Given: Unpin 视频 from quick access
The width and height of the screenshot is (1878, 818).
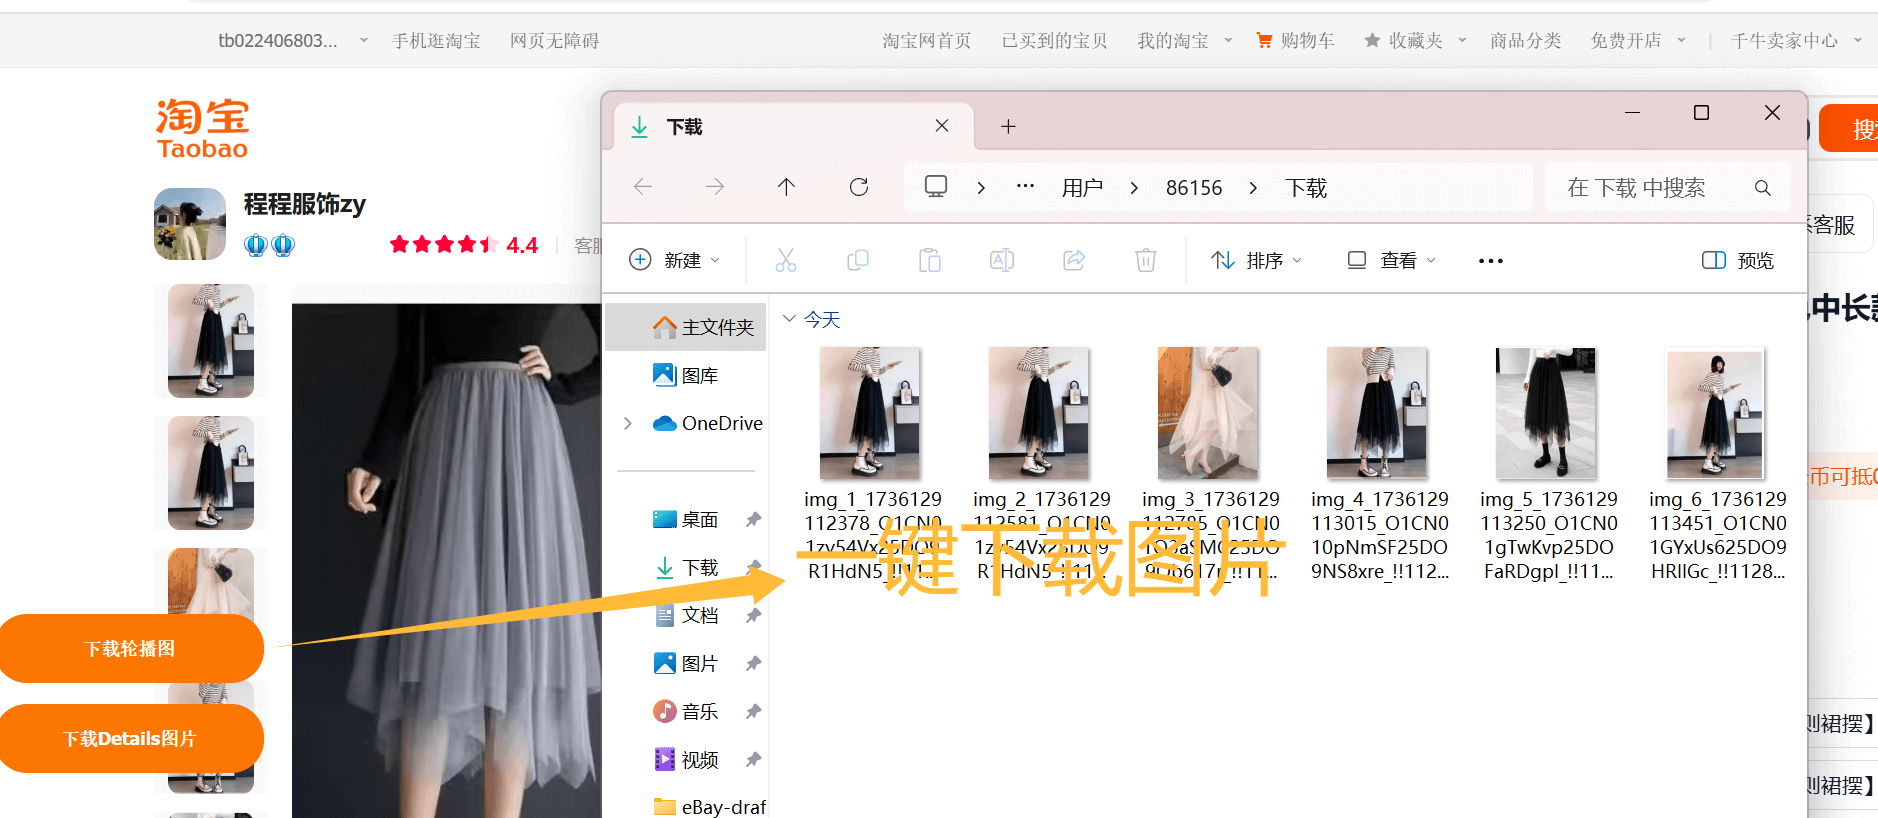Looking at the screenshot, I should pos(754,759).
